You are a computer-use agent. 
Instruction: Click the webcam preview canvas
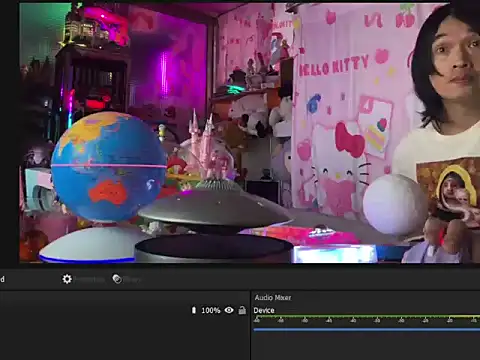pos(249,133)
